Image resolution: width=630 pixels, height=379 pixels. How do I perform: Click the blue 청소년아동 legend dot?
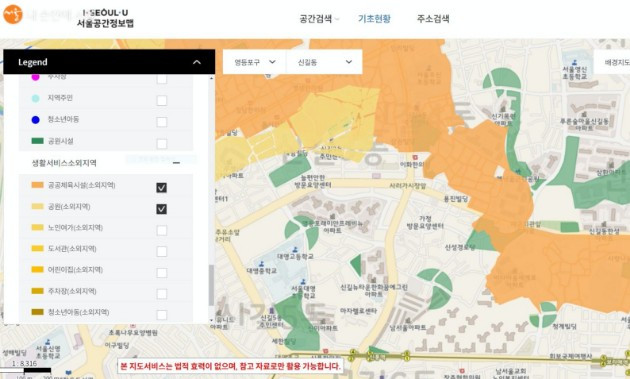coord(36,120)
